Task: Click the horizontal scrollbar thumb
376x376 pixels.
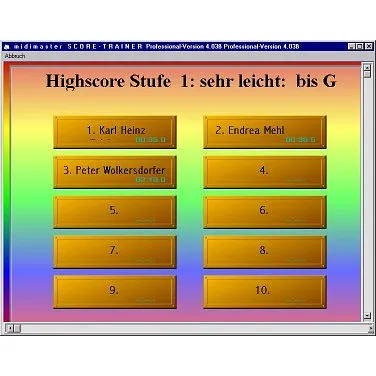Action: click(x=17, y=328)
